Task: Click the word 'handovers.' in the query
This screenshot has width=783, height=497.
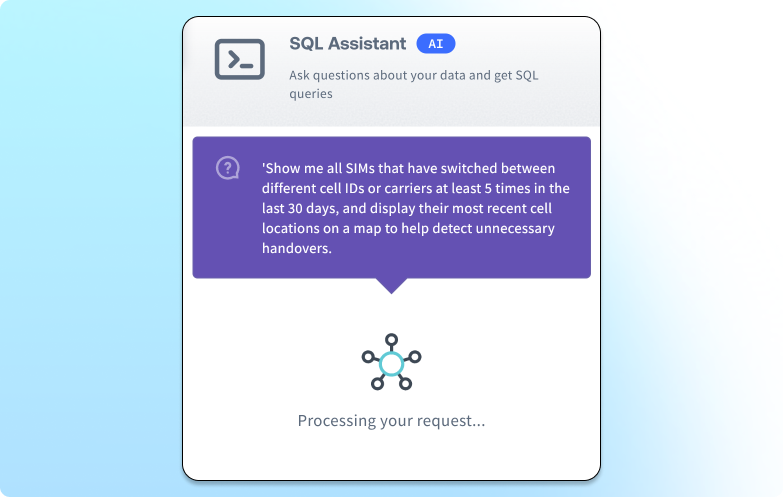Action: click(x=297, y=249)
